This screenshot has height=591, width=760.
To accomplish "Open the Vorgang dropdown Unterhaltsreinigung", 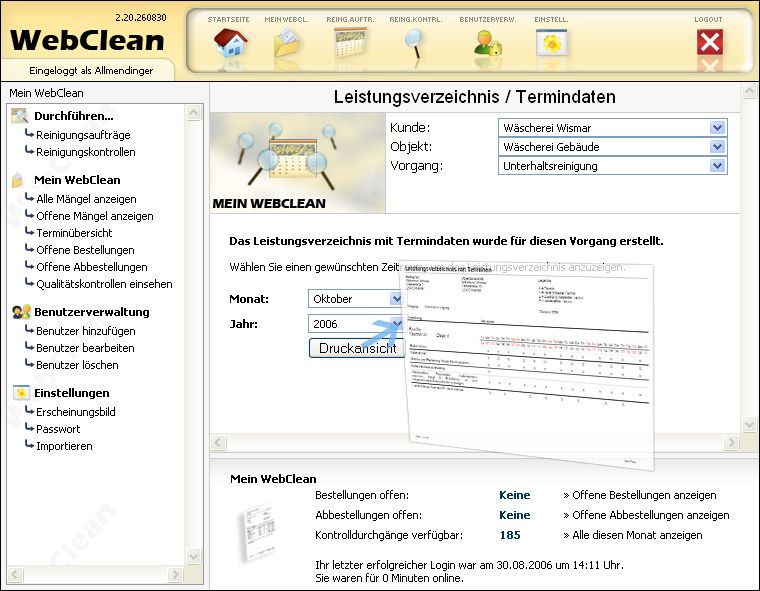I will 613,166.
